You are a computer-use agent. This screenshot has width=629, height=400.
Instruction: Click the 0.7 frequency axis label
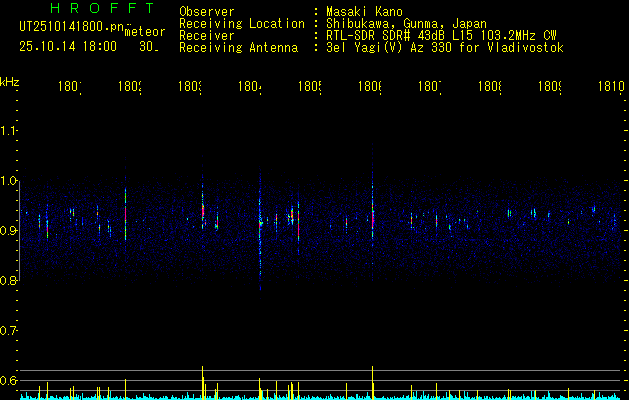coord(8,331)
